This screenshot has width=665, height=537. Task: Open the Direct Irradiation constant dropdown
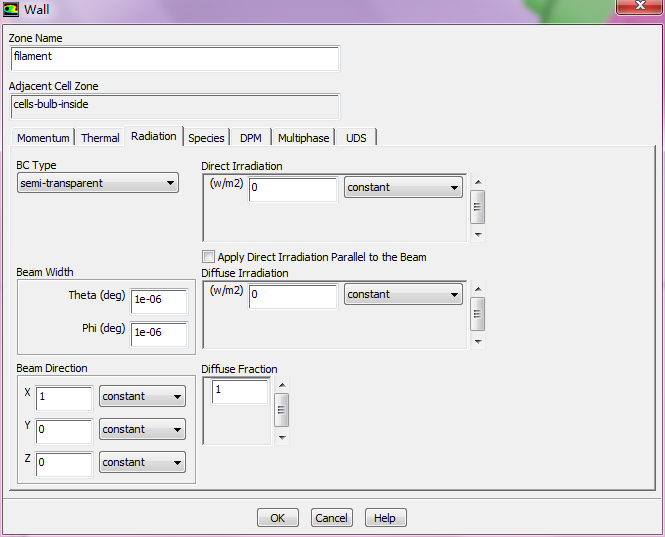(402, 188)
